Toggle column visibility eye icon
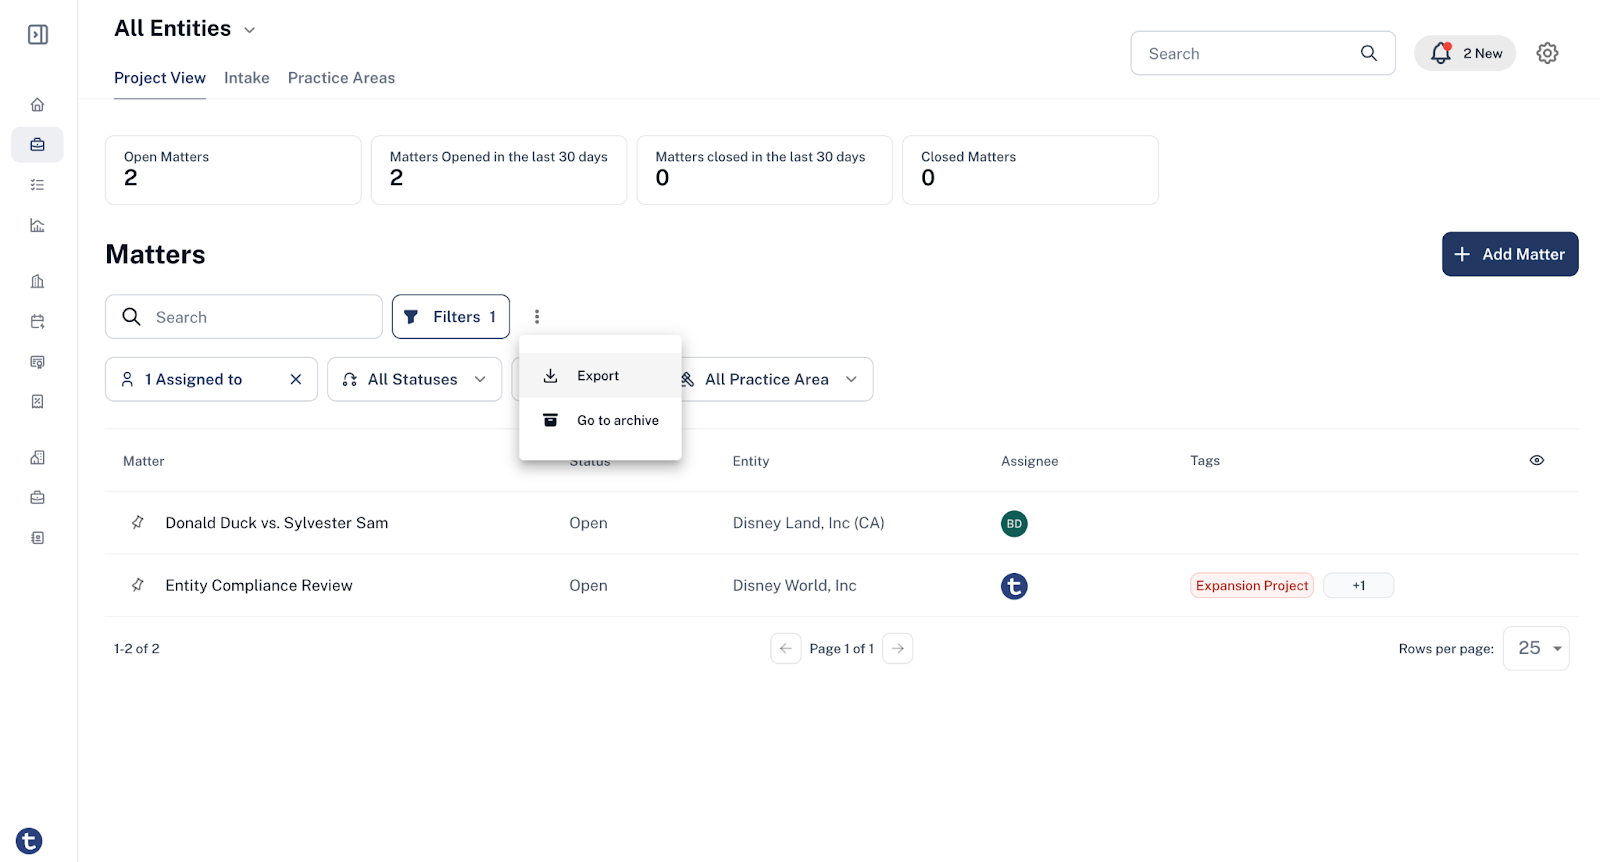This screenshot has width=1600, height=862. point(1537,460)
